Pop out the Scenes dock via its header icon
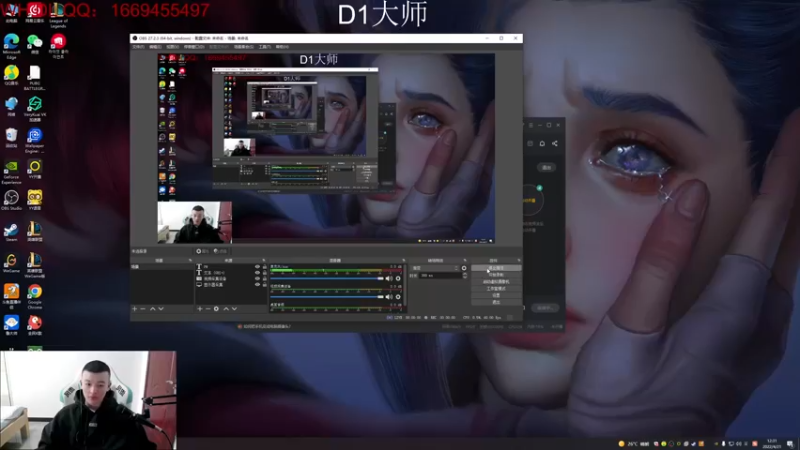 tap(190, 261)
